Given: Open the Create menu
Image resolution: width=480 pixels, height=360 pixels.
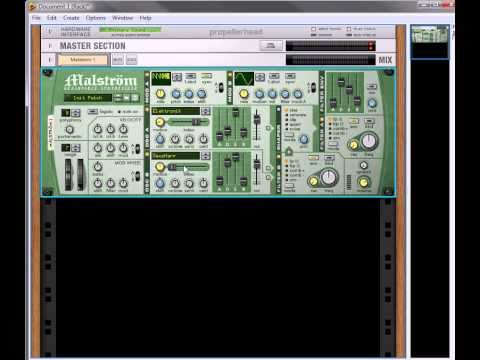Looking at the screenshot, I should pyautogui.click(x=71, y=18).
